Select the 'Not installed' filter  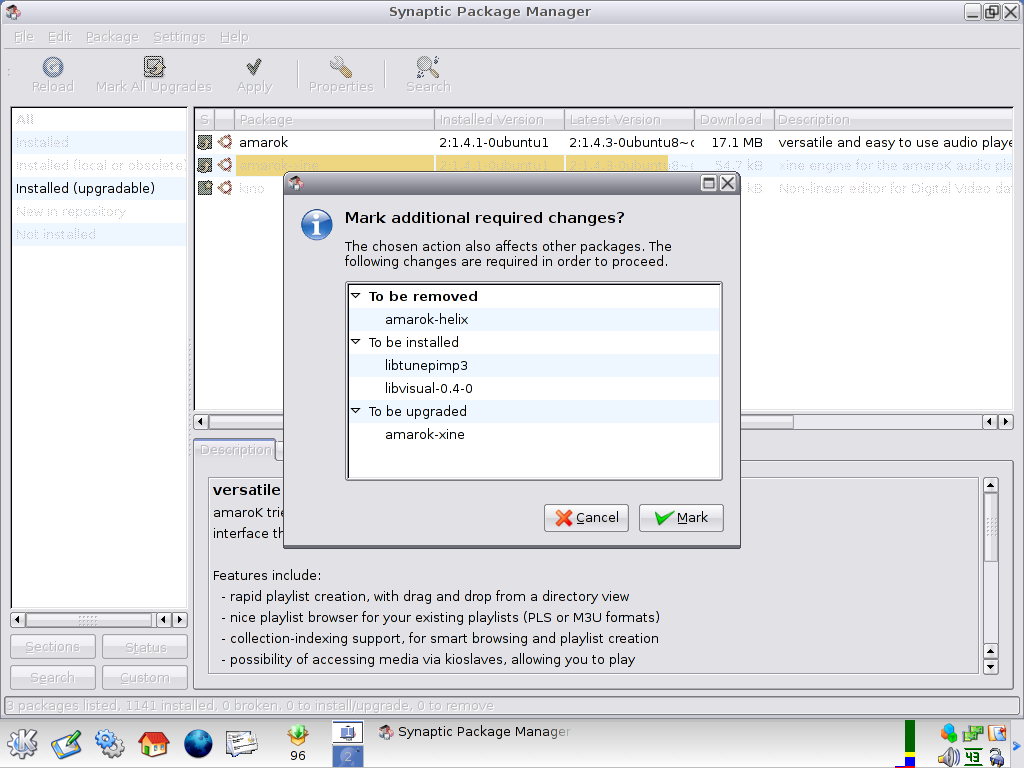(x=99, y=234)
